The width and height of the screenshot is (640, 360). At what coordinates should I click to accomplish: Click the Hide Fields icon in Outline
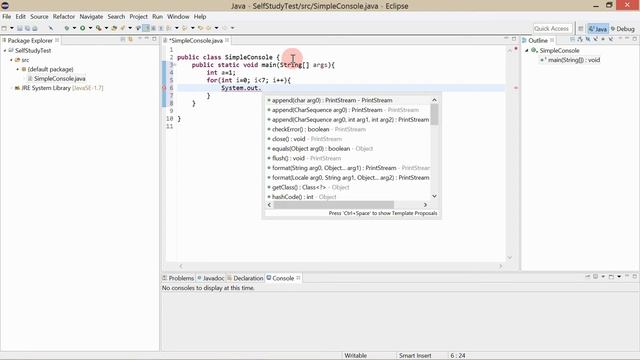coord(588,39)
